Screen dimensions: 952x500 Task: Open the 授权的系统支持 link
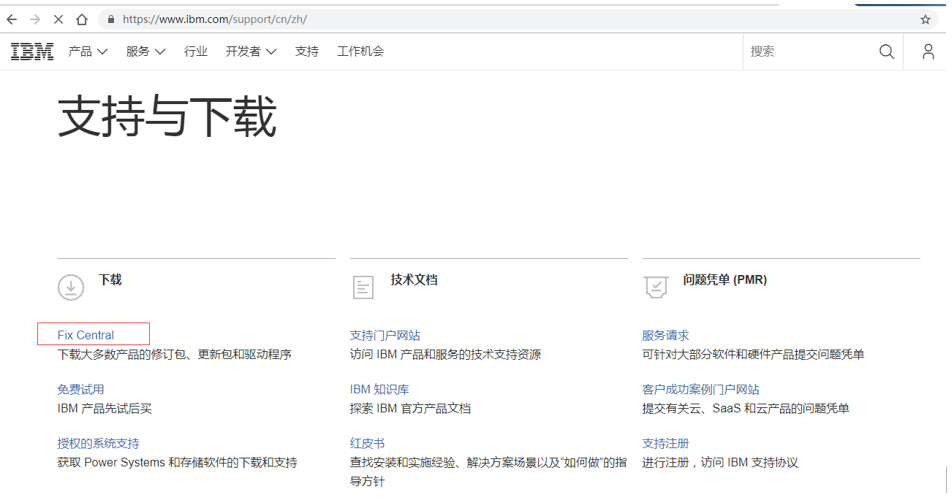point(98,443)
